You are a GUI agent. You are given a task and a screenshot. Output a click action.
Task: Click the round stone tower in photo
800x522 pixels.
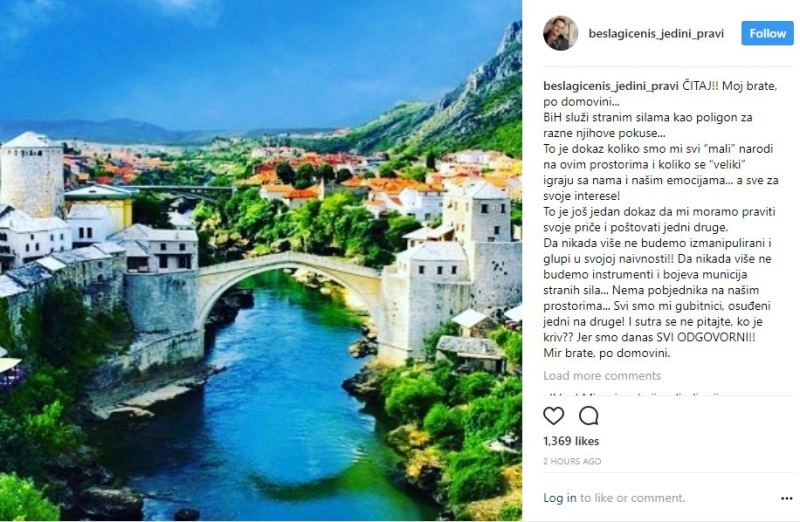pyautogui.click(x=32, y=175)
